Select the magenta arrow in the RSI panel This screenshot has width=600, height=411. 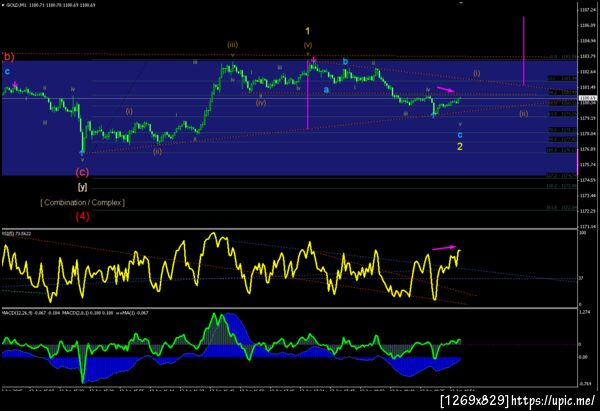(x=444, y=248)
